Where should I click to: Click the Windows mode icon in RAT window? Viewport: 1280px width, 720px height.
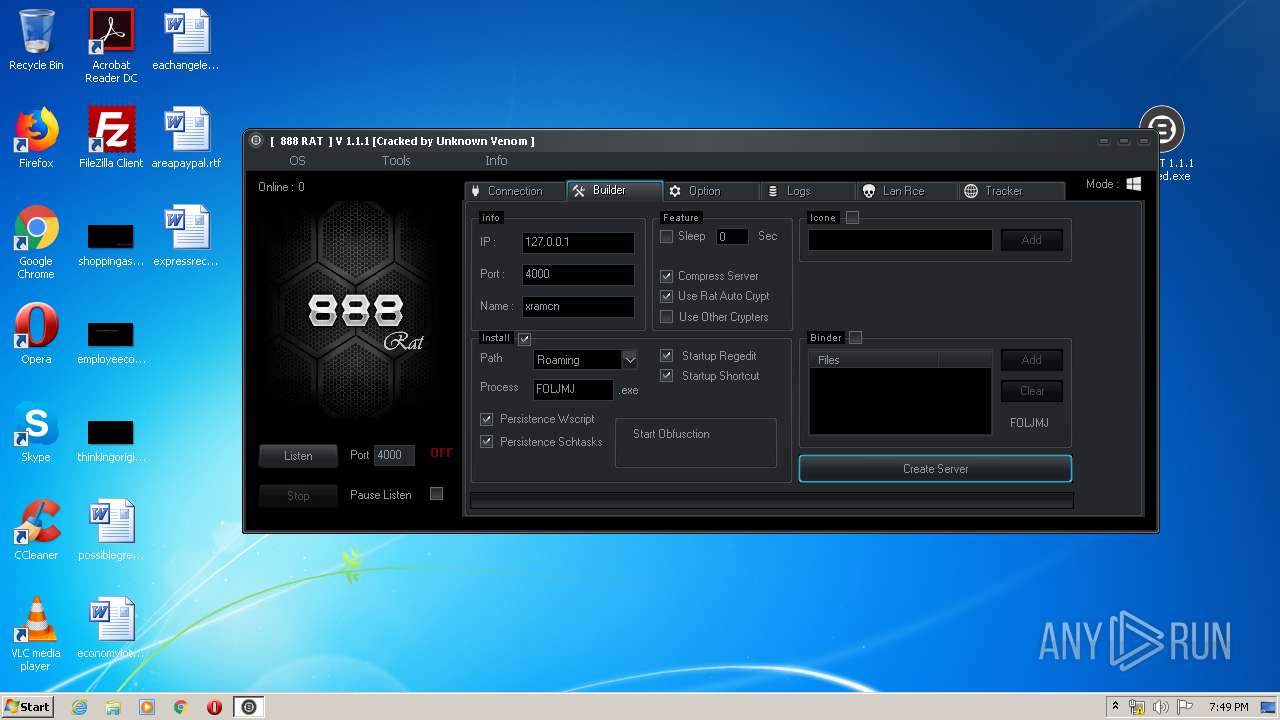pyautogui.click(x=1134, y=184)
